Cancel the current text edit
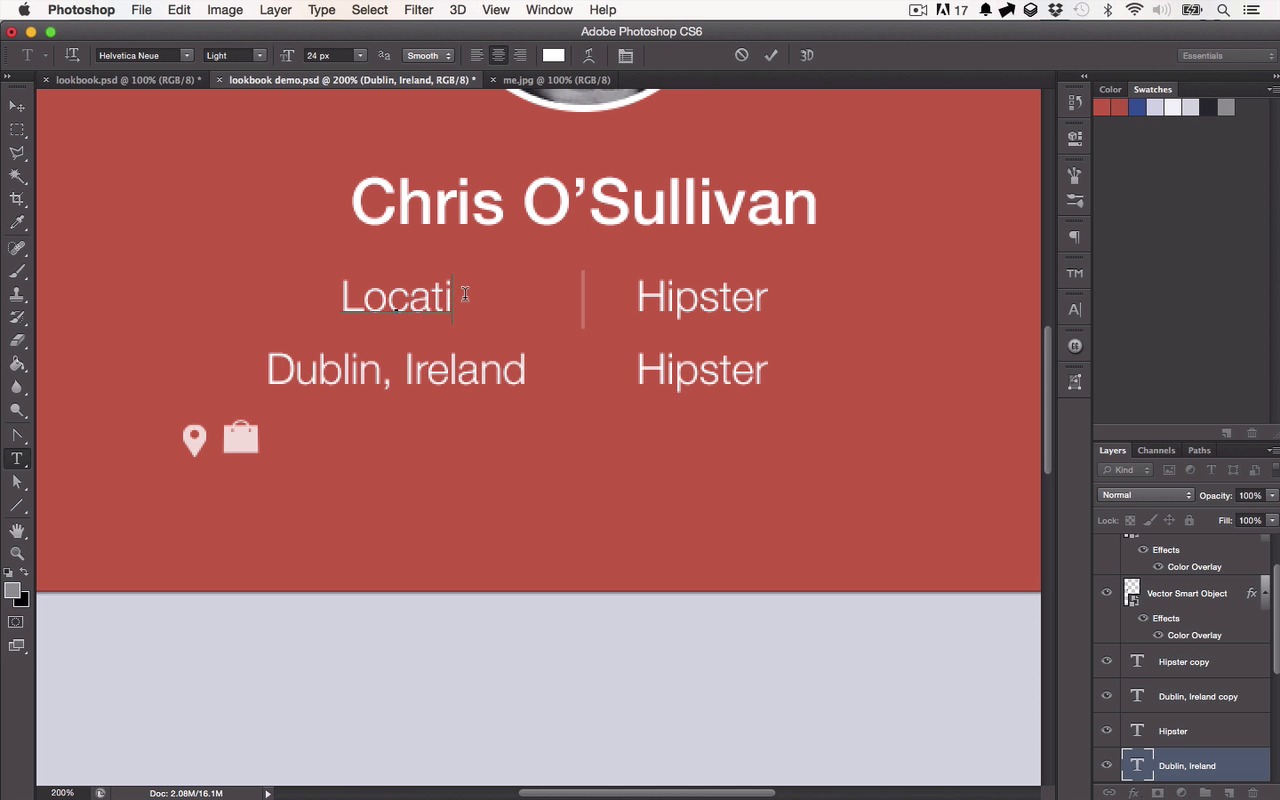The width and height of the screenshot is (1280, 800). pyautogui.click(x=741, y=55)
